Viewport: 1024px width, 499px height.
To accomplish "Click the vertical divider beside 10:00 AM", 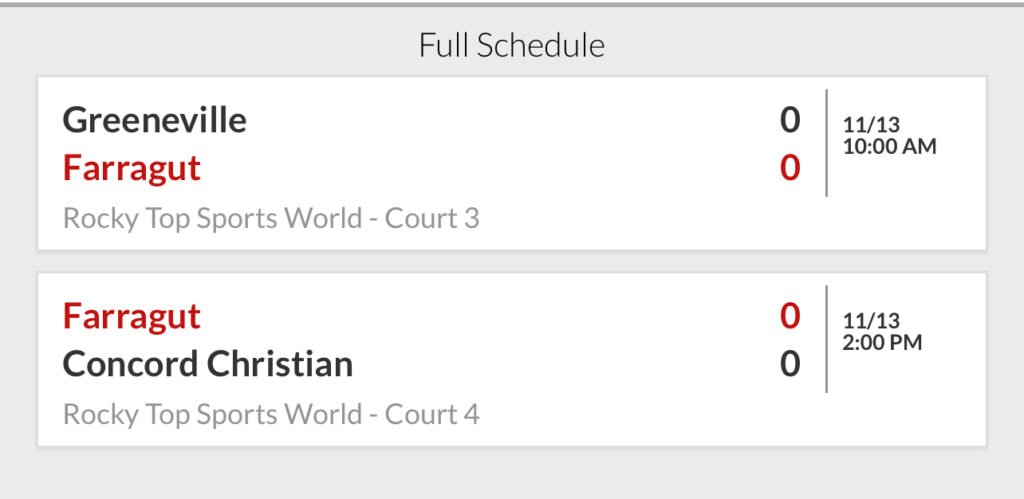I will 826,143.
